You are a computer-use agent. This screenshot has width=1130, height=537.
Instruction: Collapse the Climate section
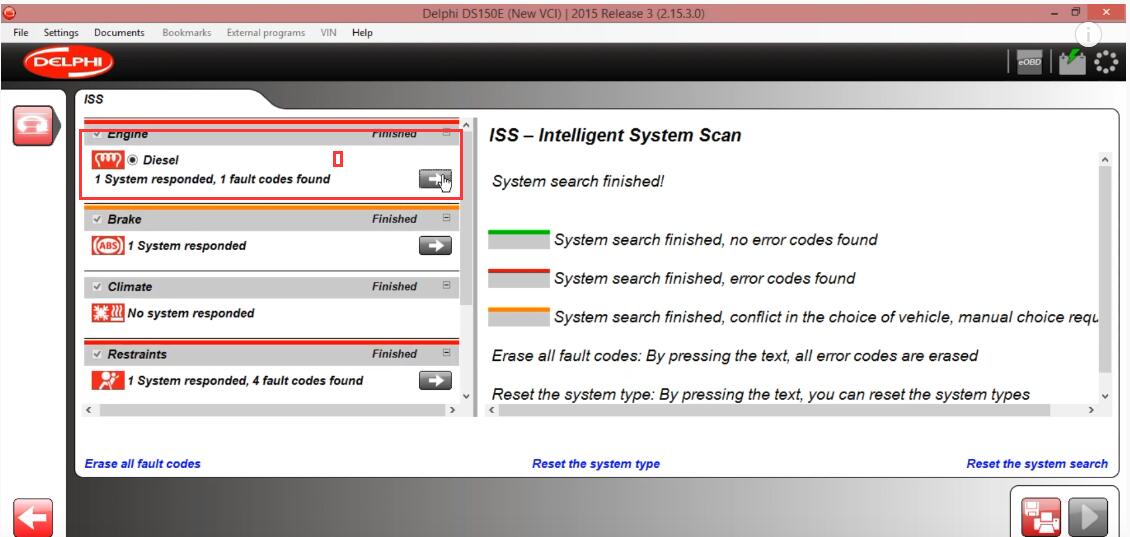[446, 285]
